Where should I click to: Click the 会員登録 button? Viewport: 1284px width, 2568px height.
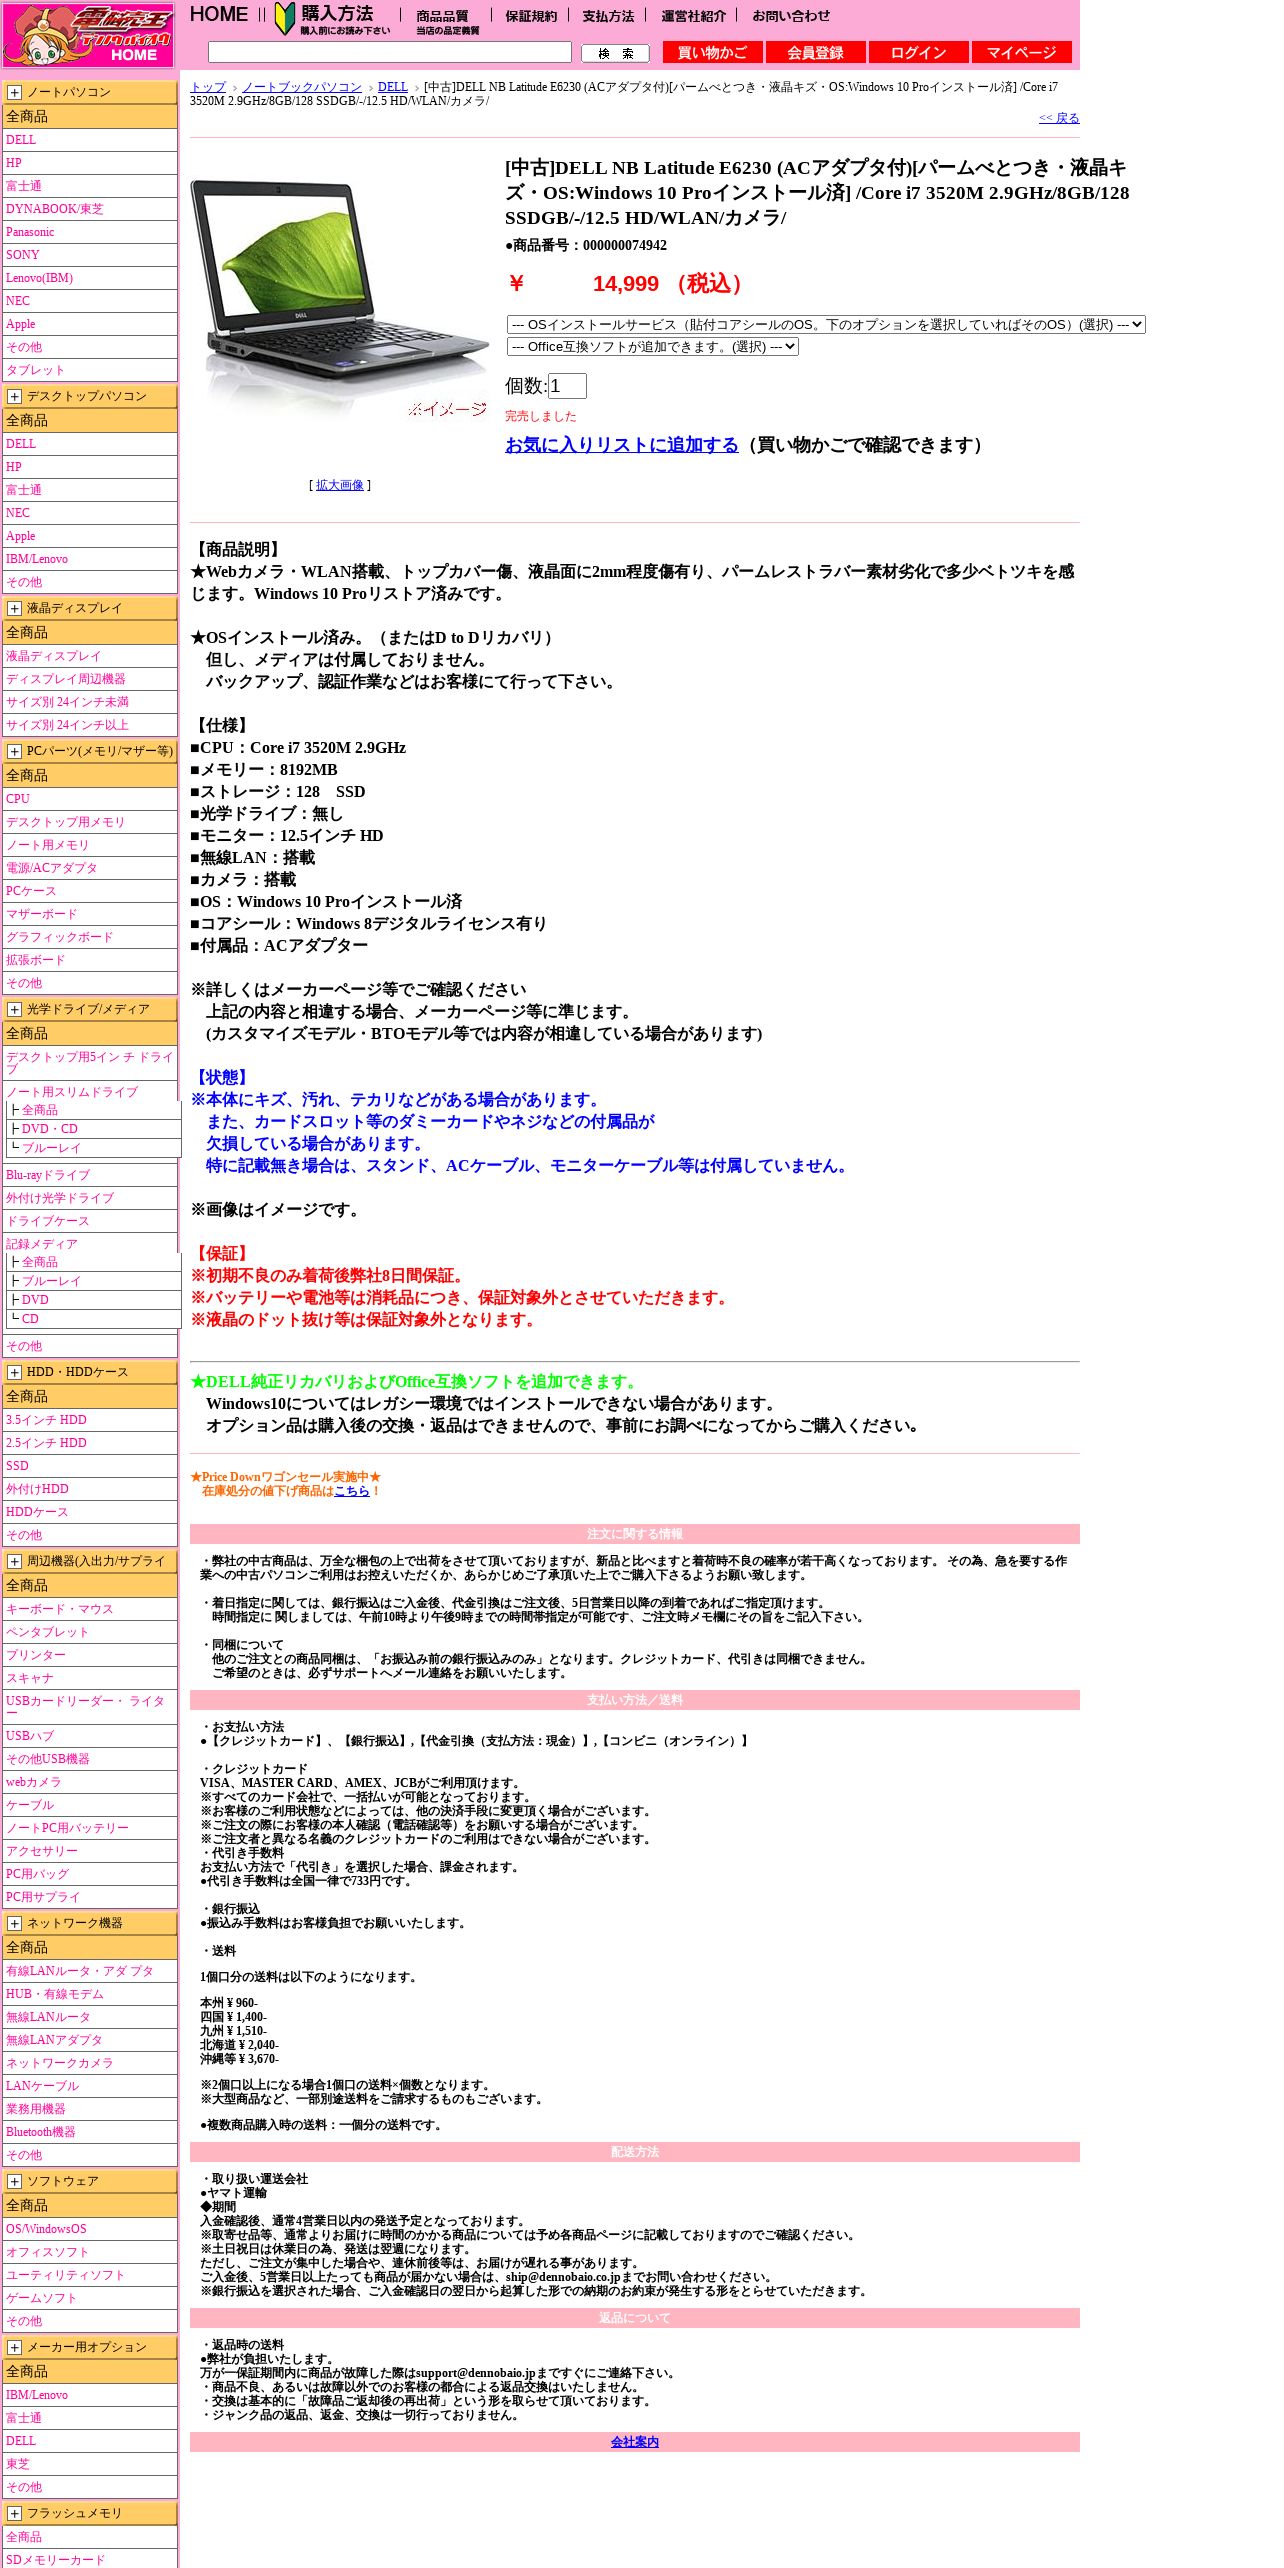(815, 52)
